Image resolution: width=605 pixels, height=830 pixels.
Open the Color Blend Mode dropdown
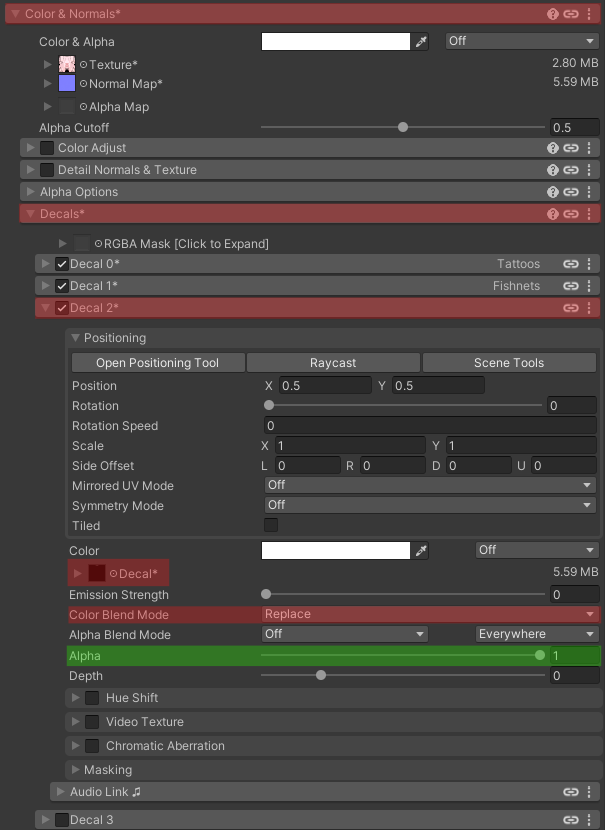(430, 615)
